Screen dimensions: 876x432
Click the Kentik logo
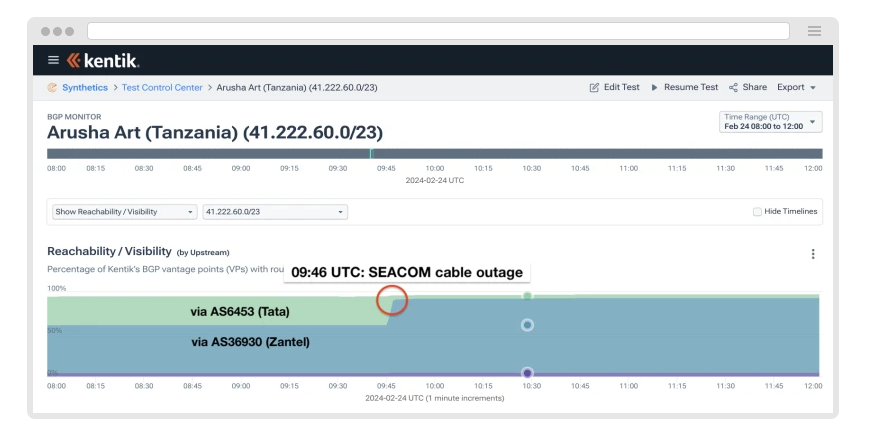coord(103,60)
